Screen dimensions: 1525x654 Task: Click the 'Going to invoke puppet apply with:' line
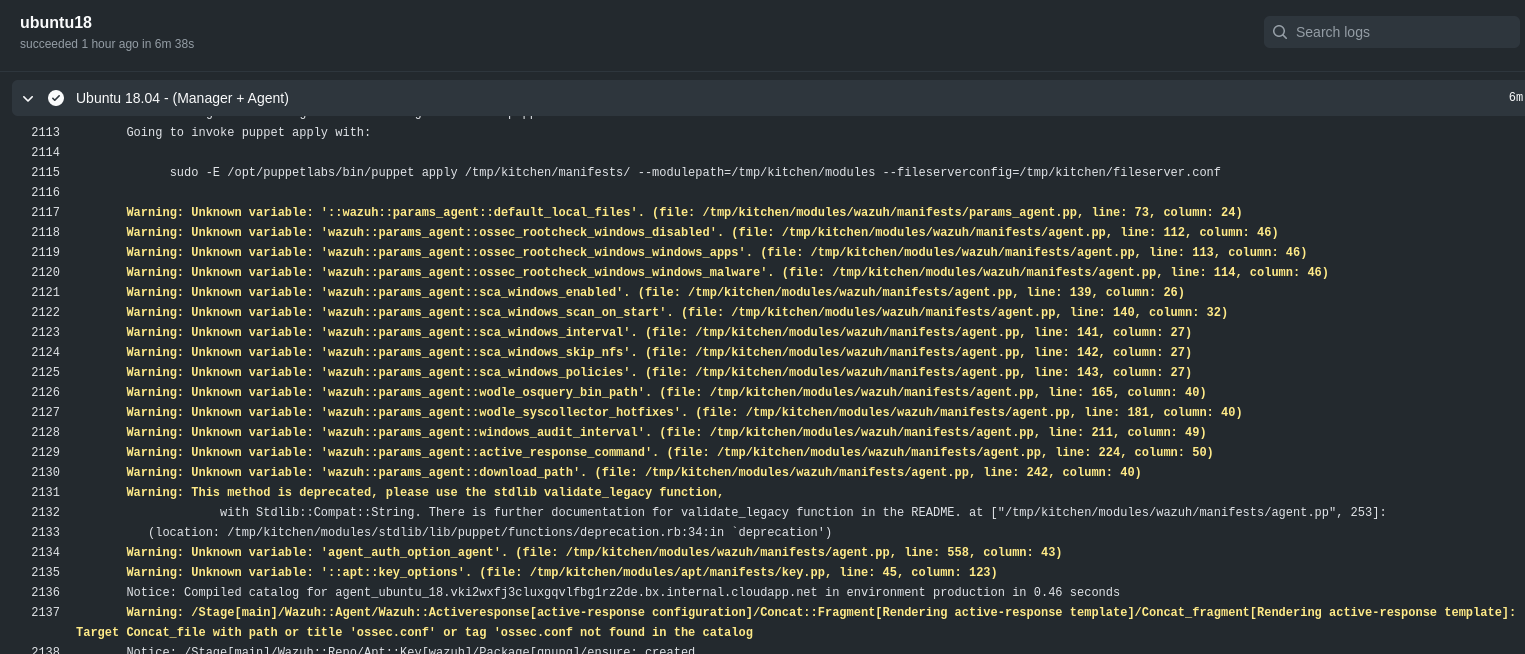point(248,133)
